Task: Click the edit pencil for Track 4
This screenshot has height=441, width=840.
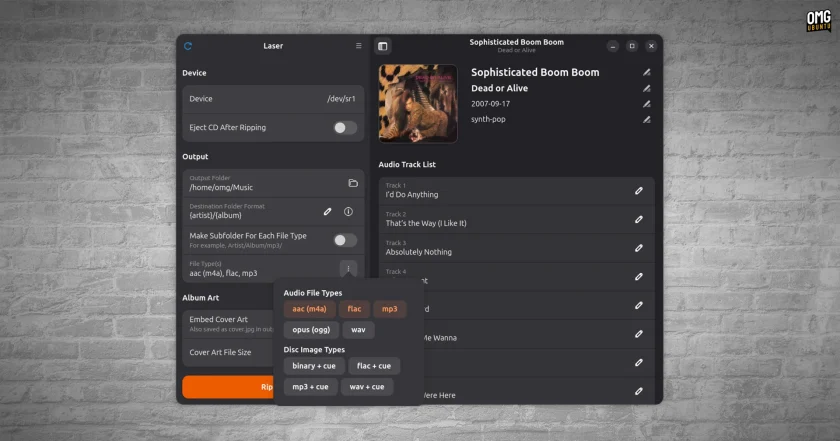Action: click(x=639, y=276)
